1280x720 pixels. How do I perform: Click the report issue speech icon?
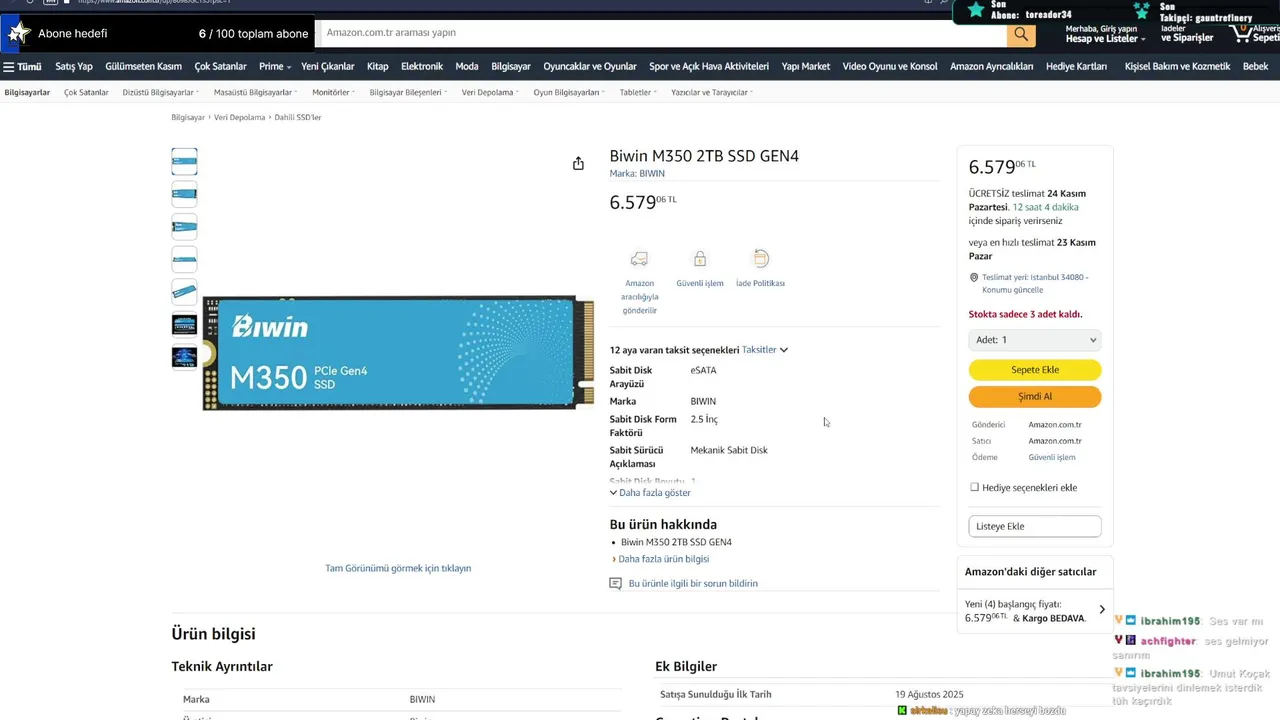616,583
